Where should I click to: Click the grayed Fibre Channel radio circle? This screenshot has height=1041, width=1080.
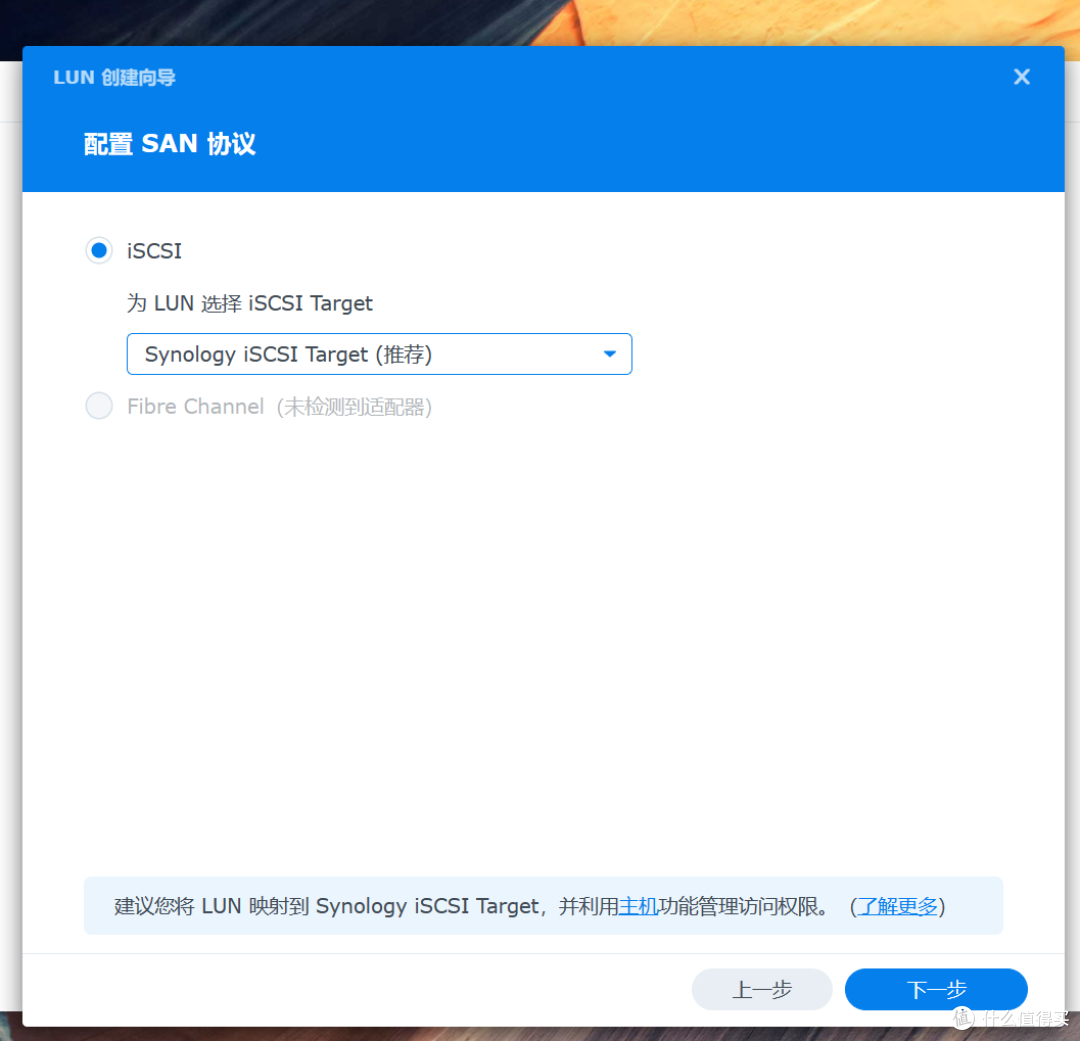pos(99,406)
